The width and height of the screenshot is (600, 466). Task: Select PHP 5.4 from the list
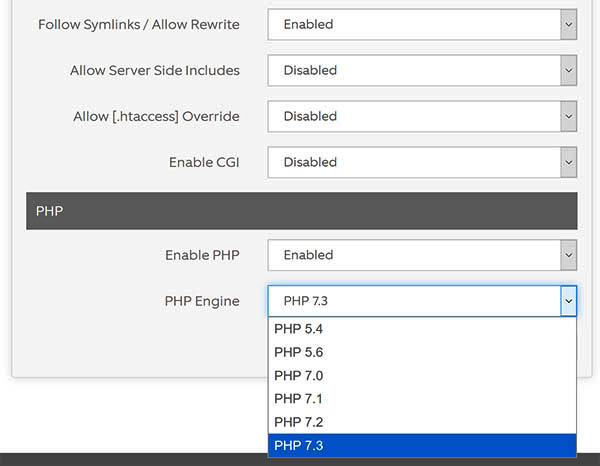coord(422,329)
